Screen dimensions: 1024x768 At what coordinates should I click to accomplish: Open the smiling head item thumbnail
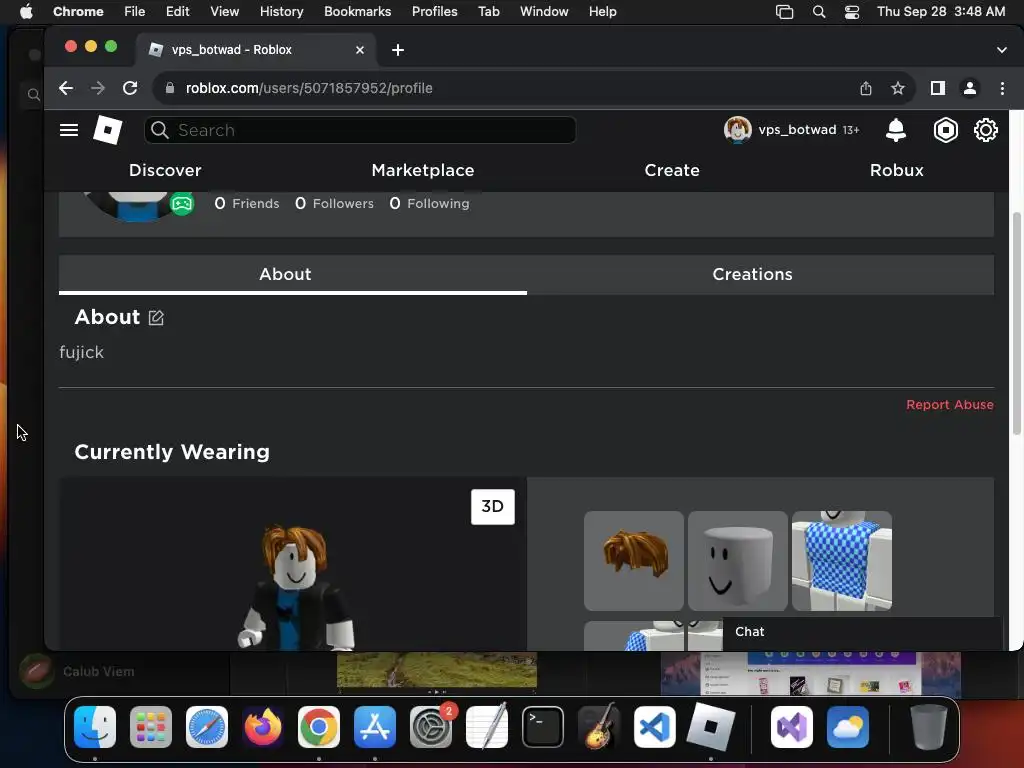[x=737, y=561]
